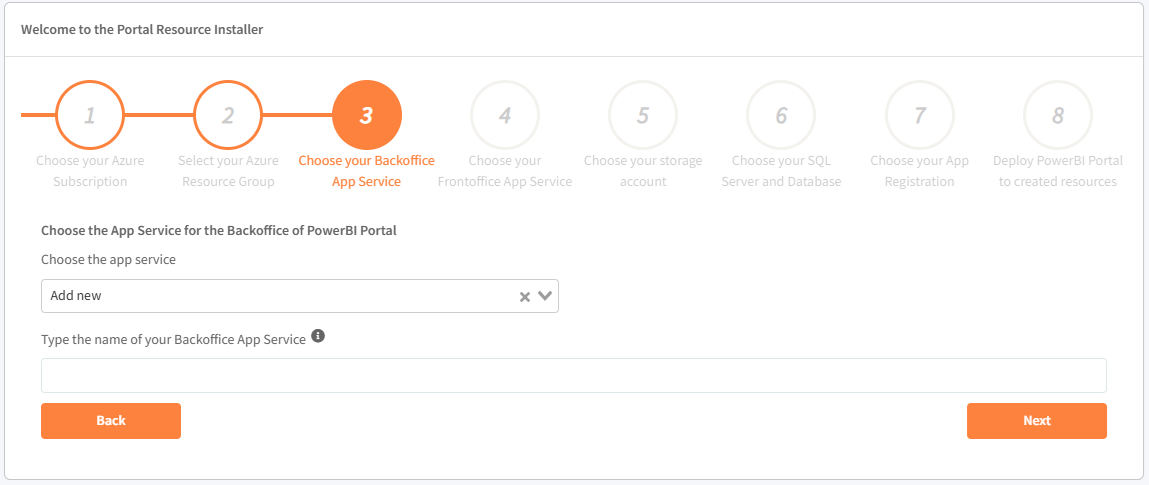Select 'Select your Azure Resource Group' step label
The image size is (1149, 485).
228,171
